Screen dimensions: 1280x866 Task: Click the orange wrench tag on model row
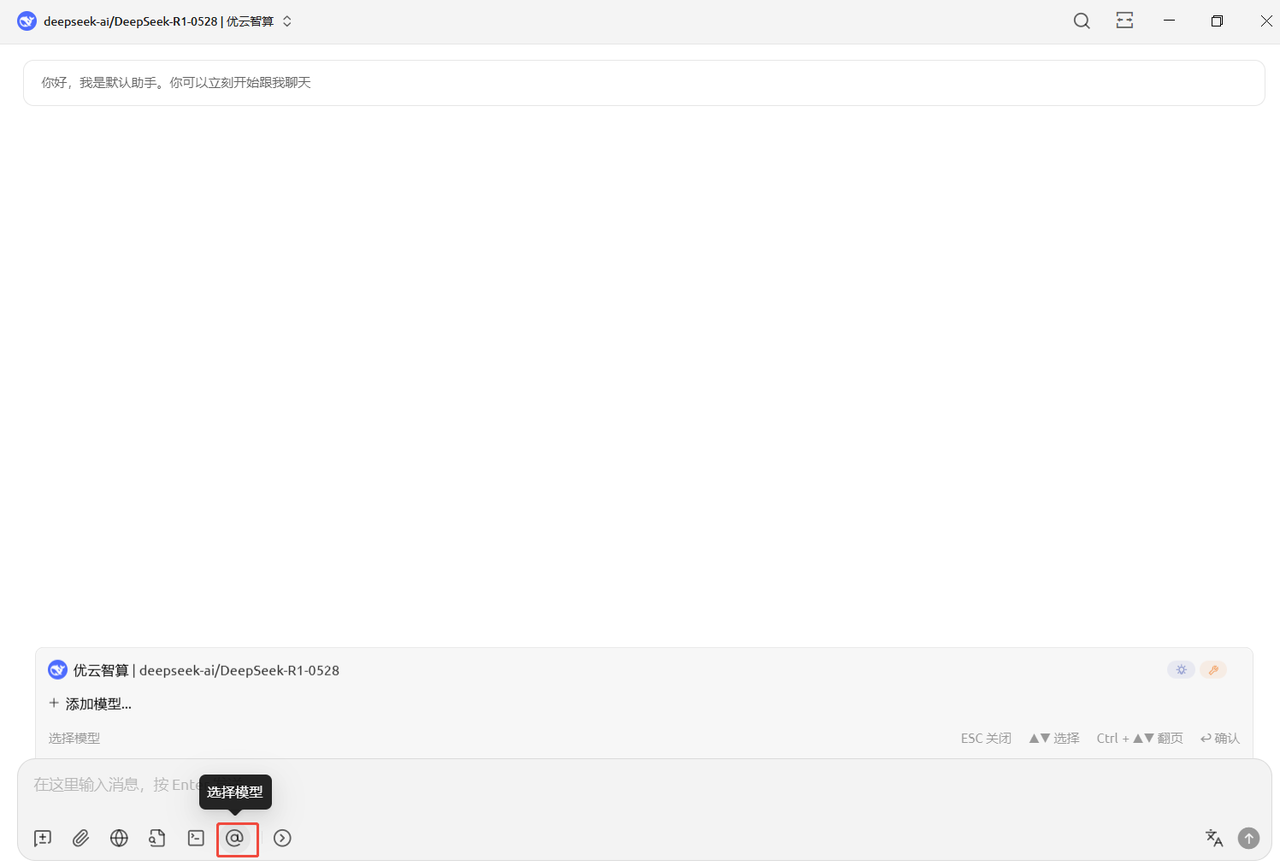(x=1213, y=670)
